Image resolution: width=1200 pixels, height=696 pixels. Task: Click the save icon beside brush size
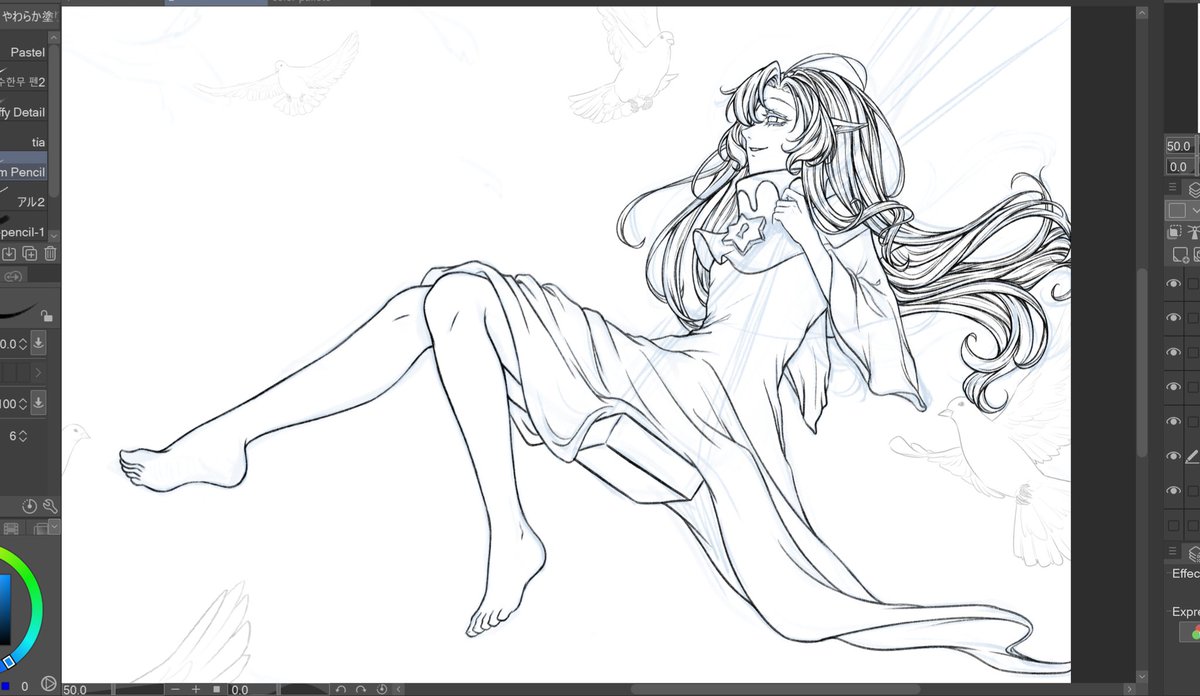tap(38, 343)
